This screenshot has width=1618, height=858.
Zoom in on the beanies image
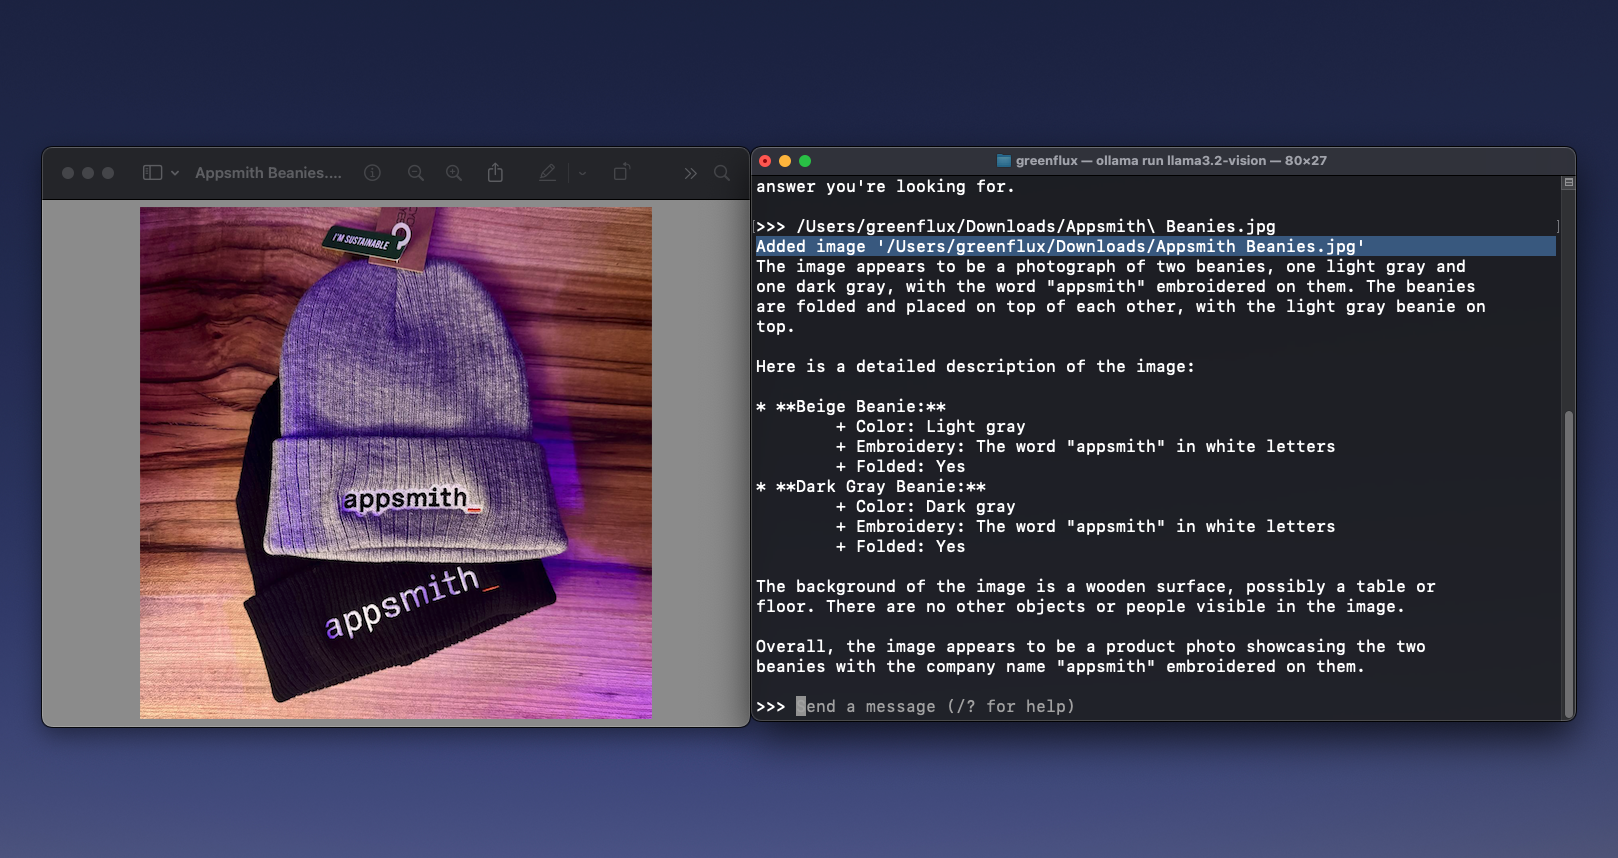pos(454,173)
